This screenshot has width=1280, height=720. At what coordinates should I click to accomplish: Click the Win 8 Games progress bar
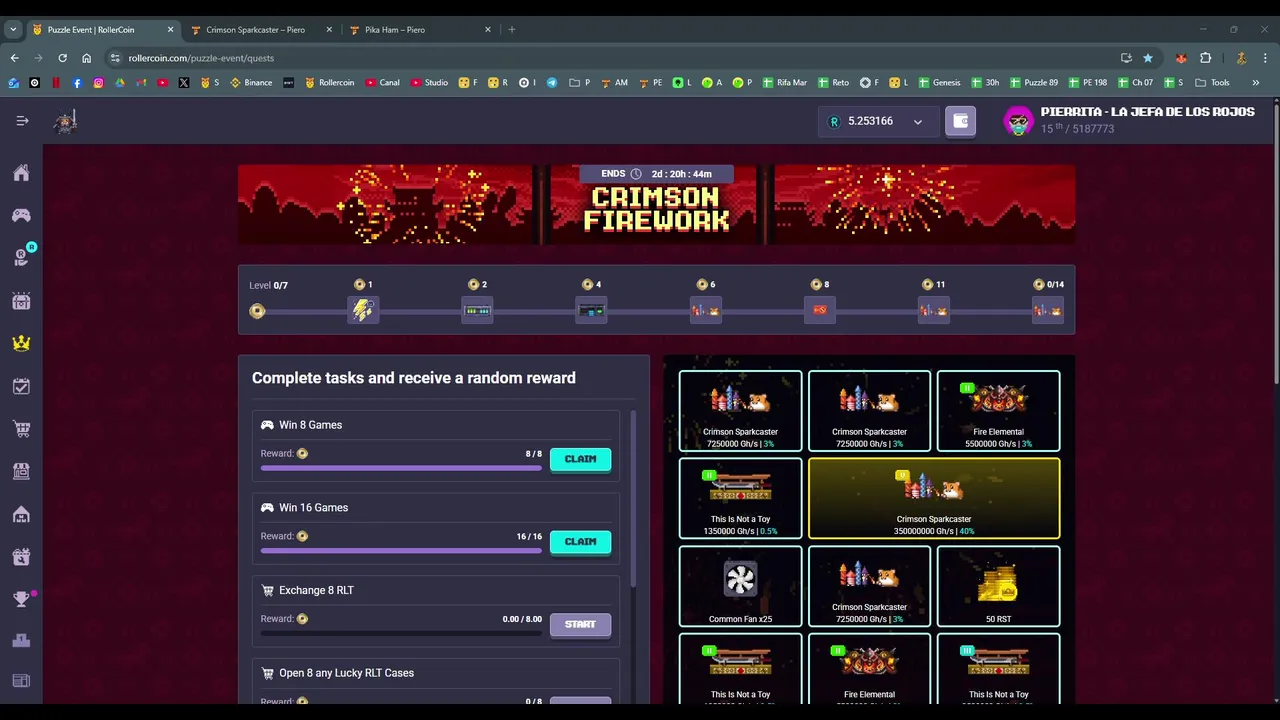401,467
